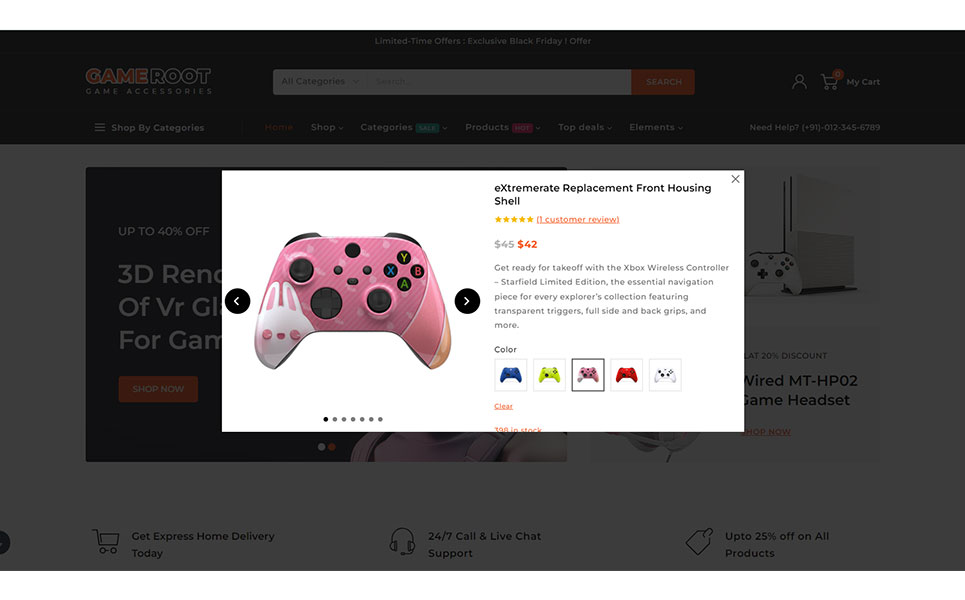Show the next product image with right arrow

point(467,301)
